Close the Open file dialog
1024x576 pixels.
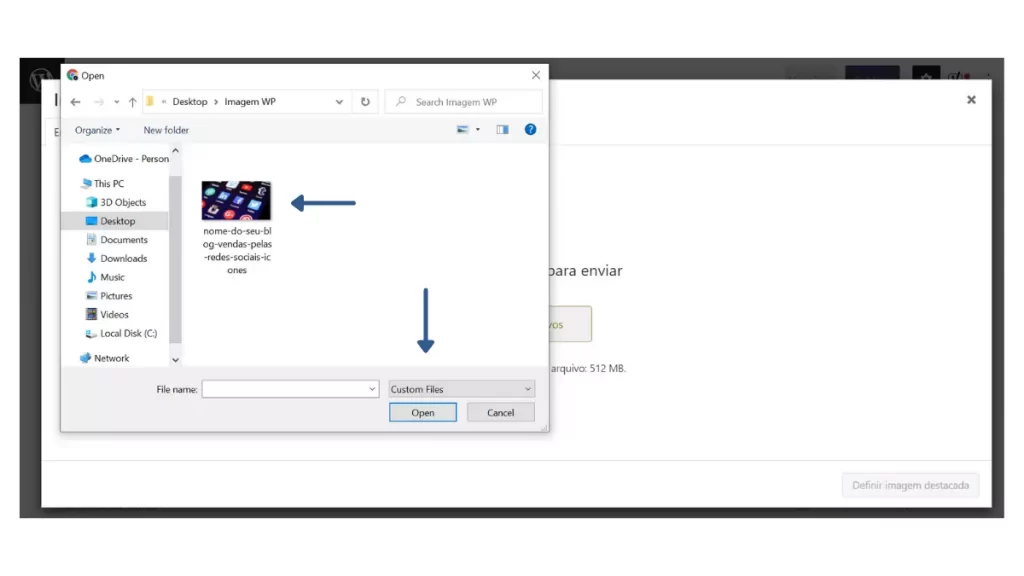click(536, 75)
